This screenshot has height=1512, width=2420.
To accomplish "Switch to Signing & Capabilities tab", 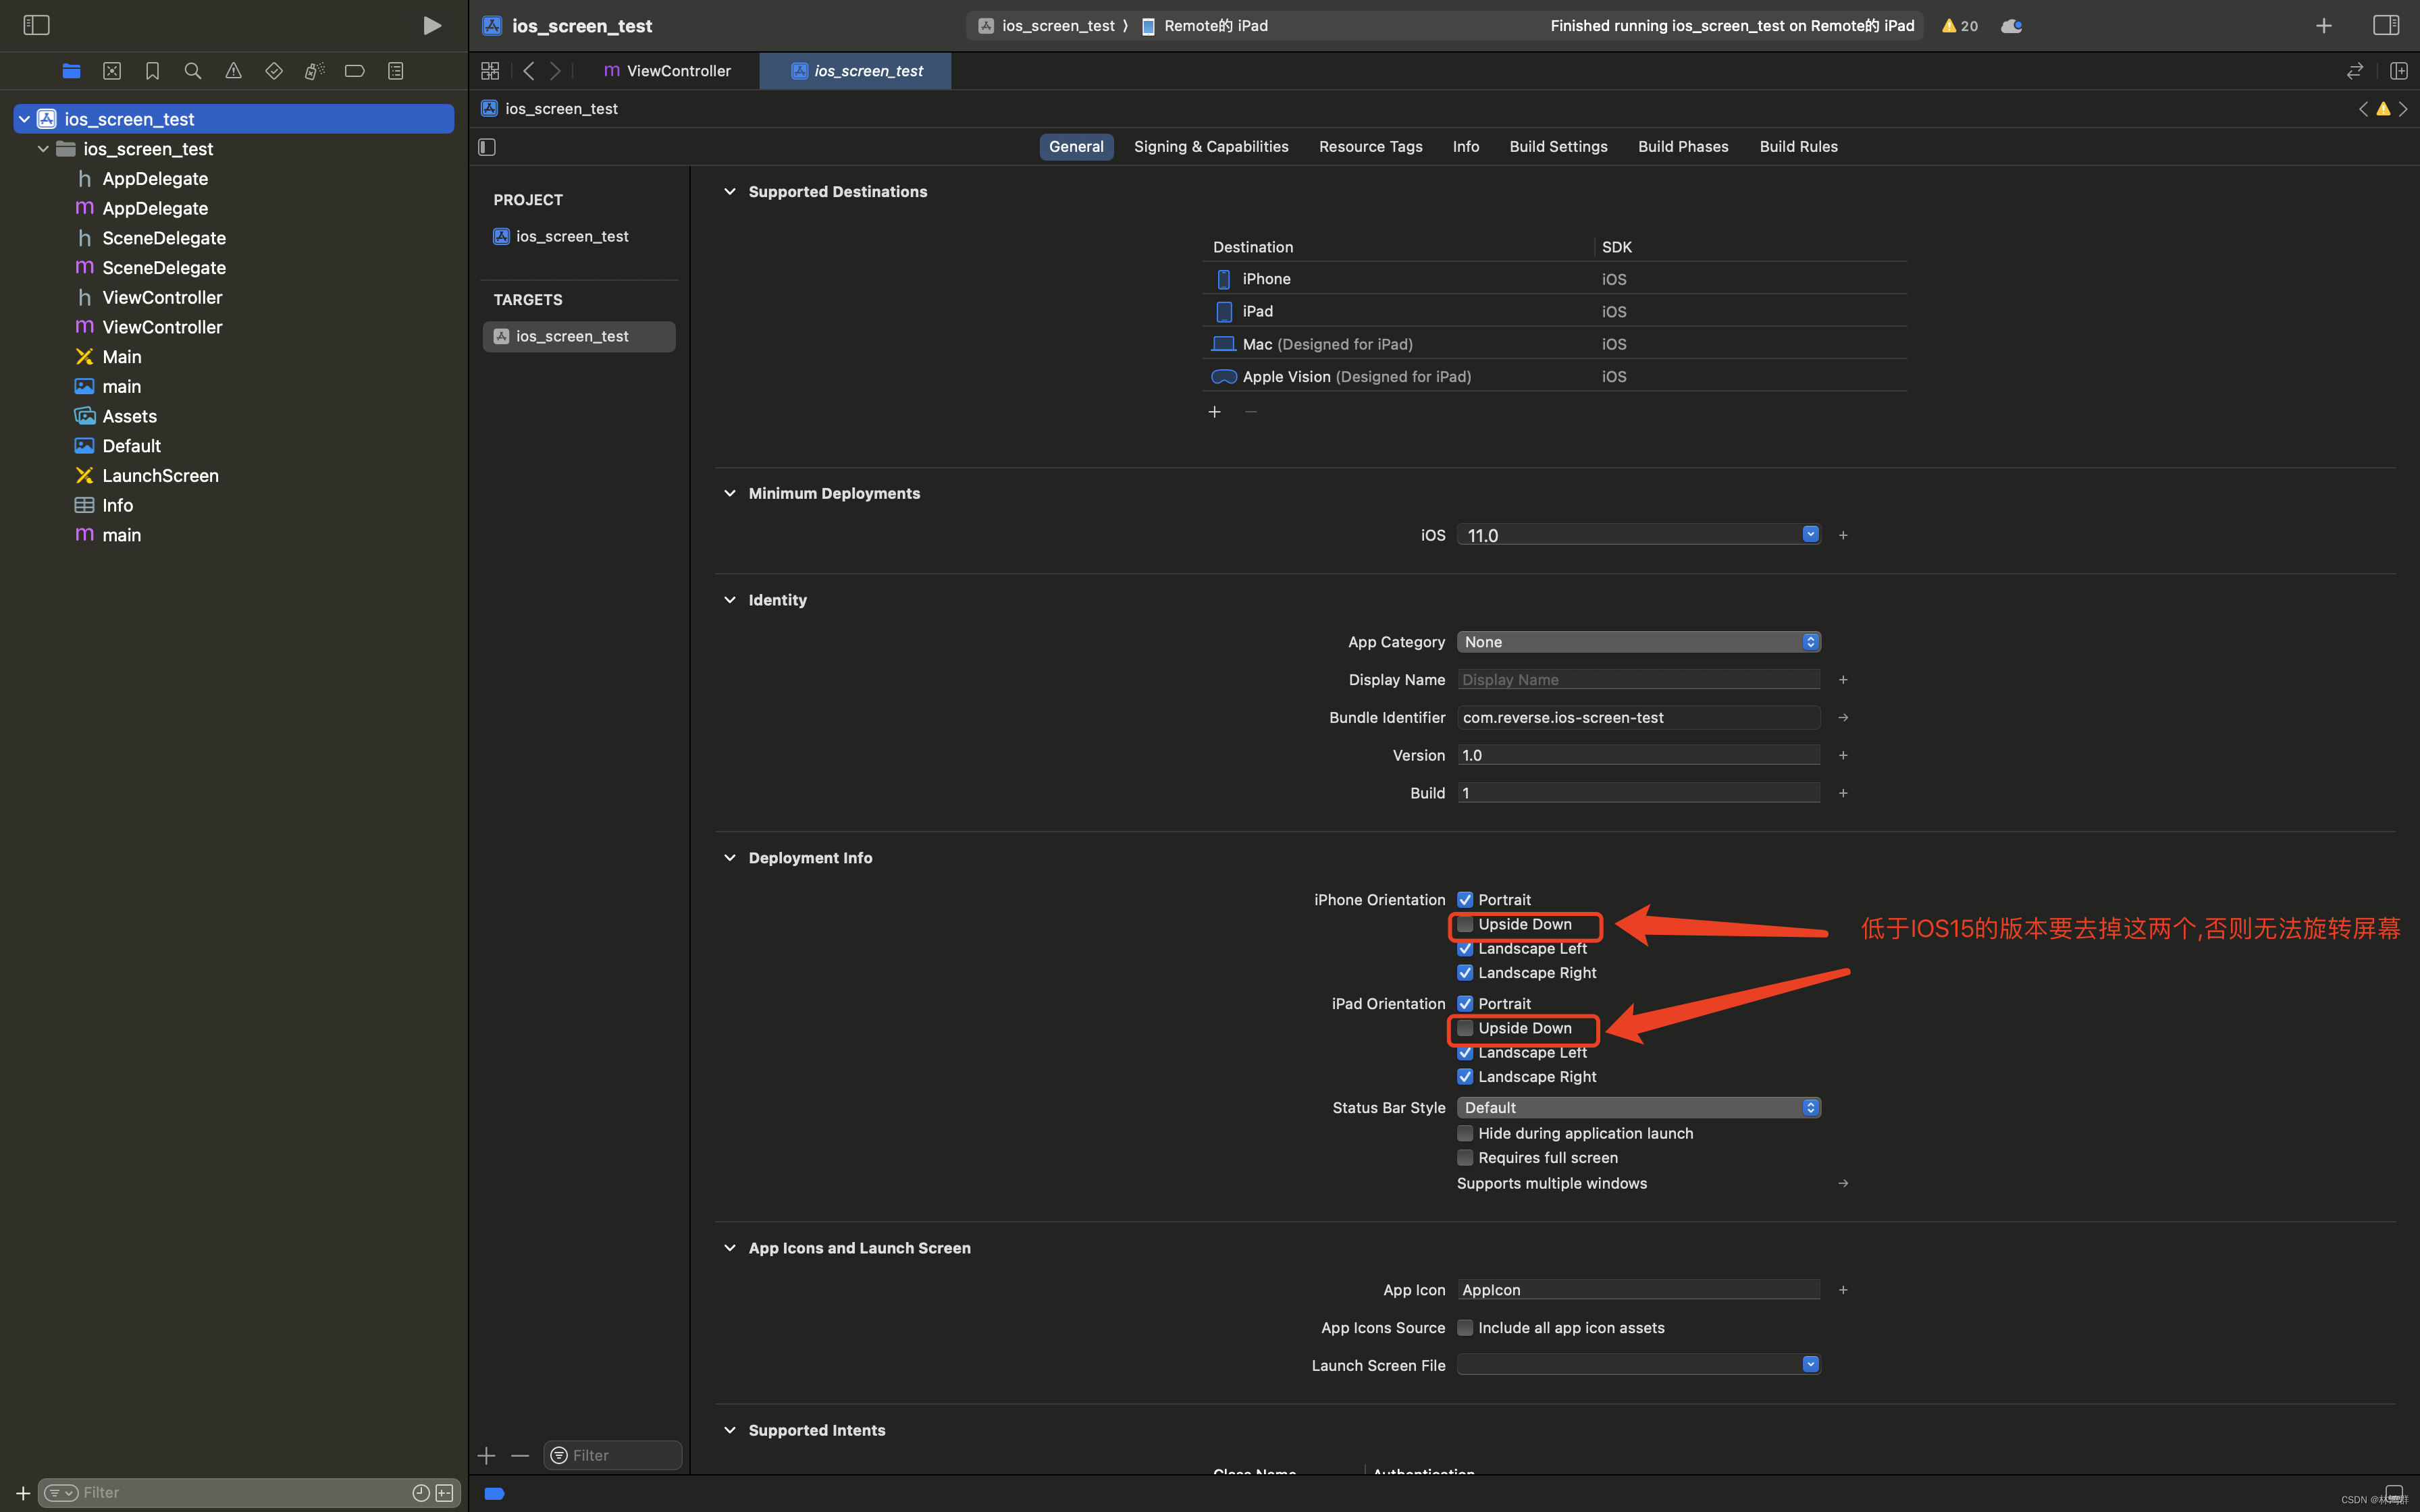I will point(1211,147).
